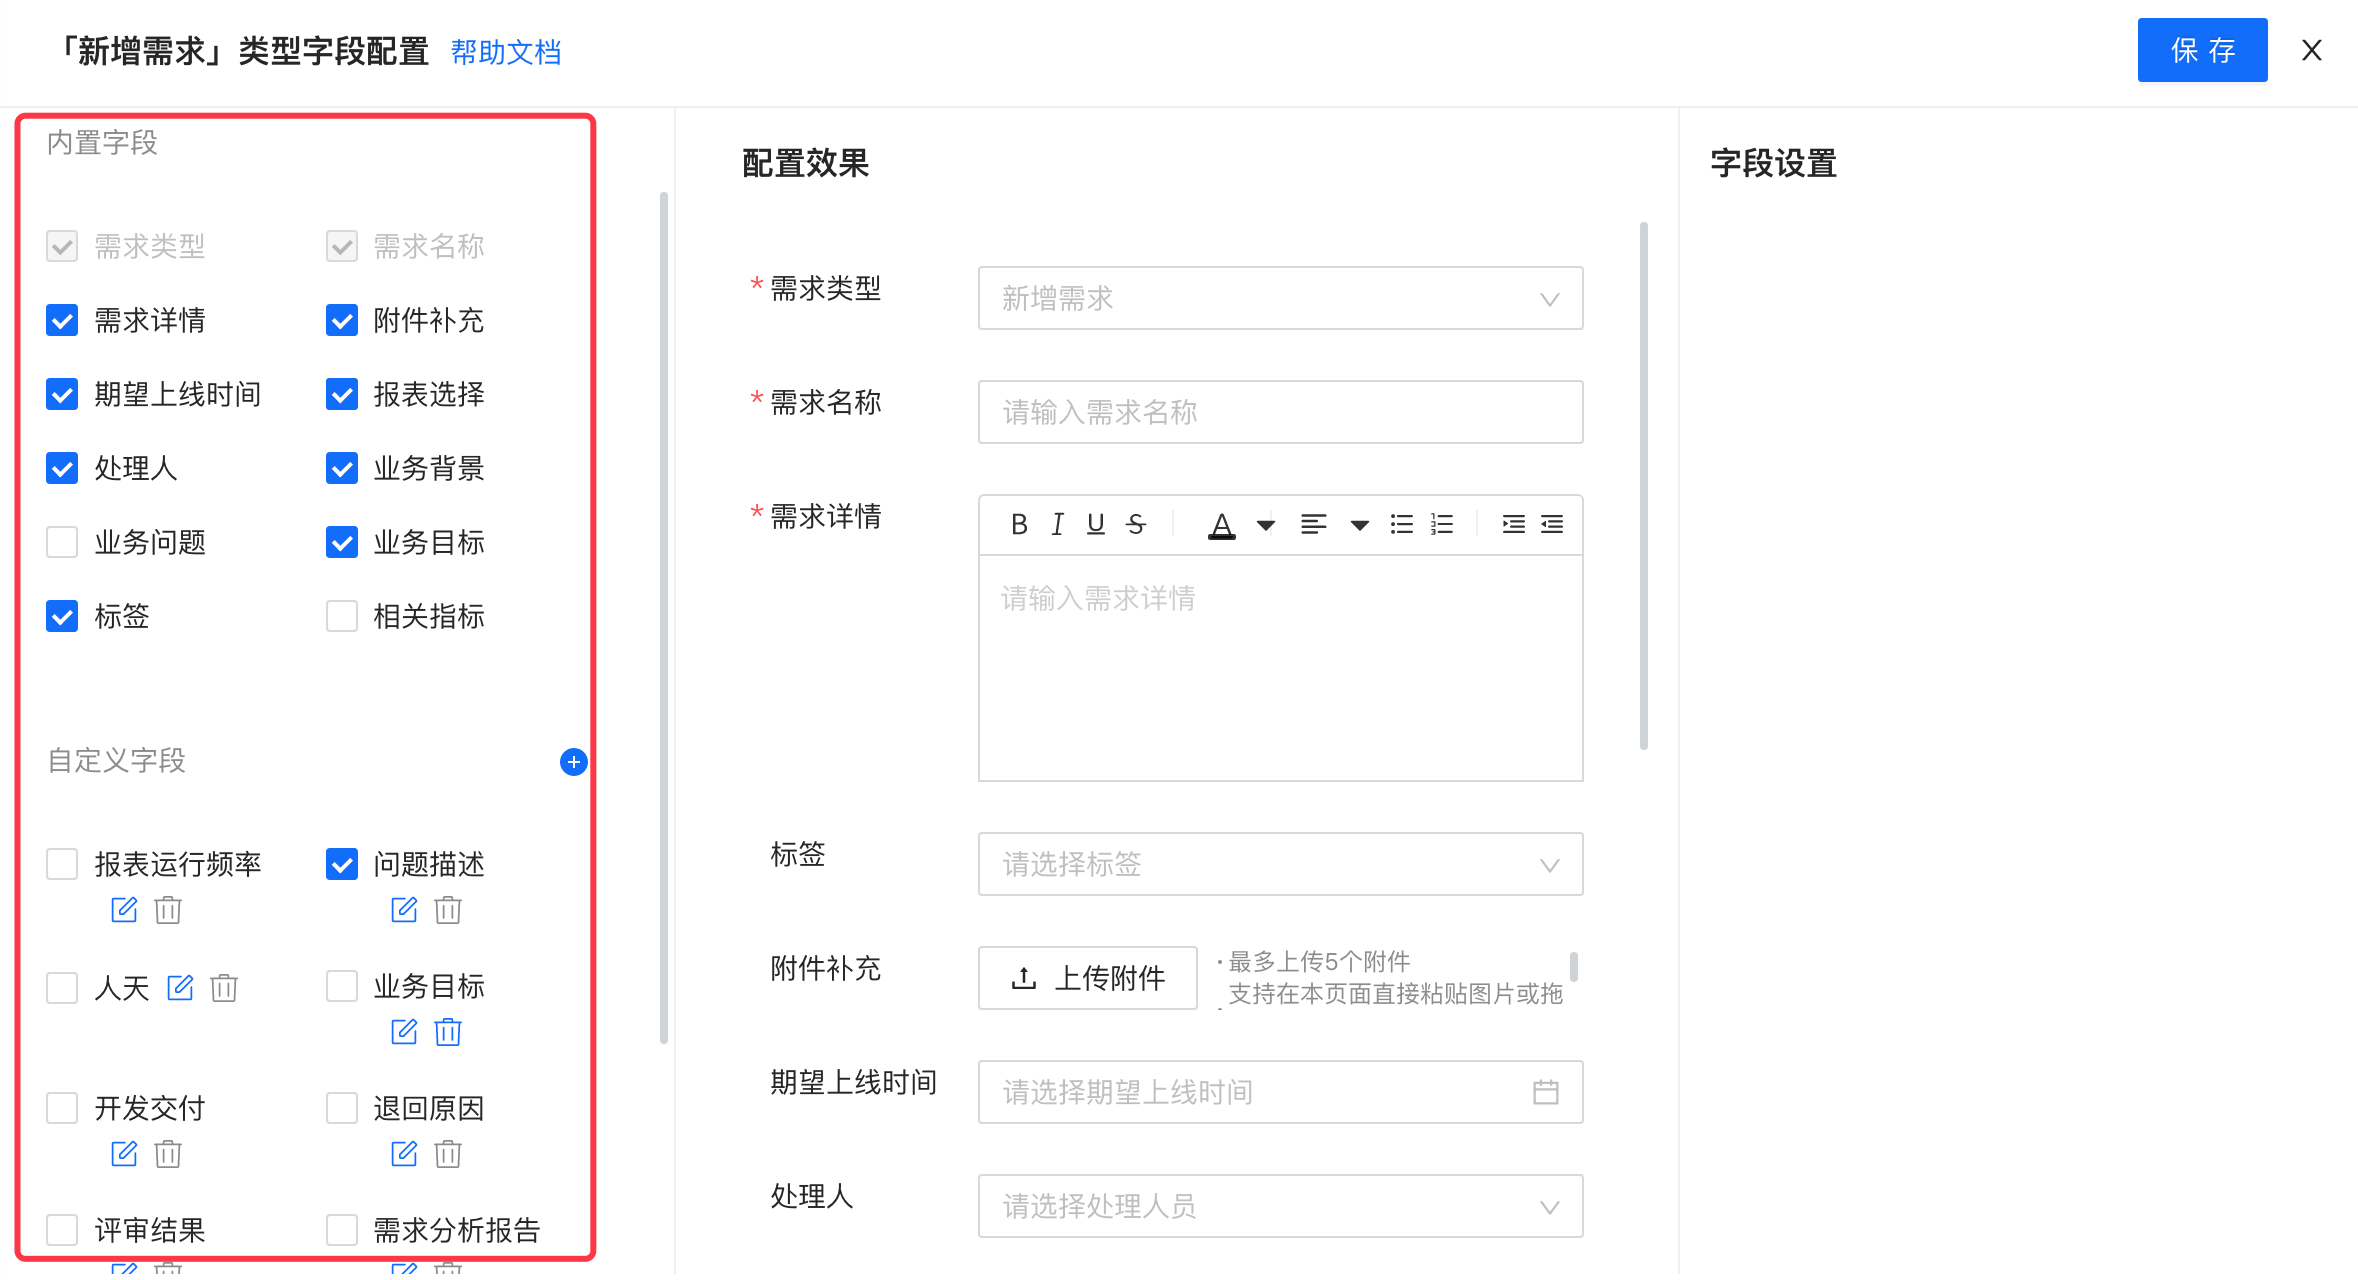
Task: Click the 请输入需求名称 input field
Action: [x=1280, y=412]
